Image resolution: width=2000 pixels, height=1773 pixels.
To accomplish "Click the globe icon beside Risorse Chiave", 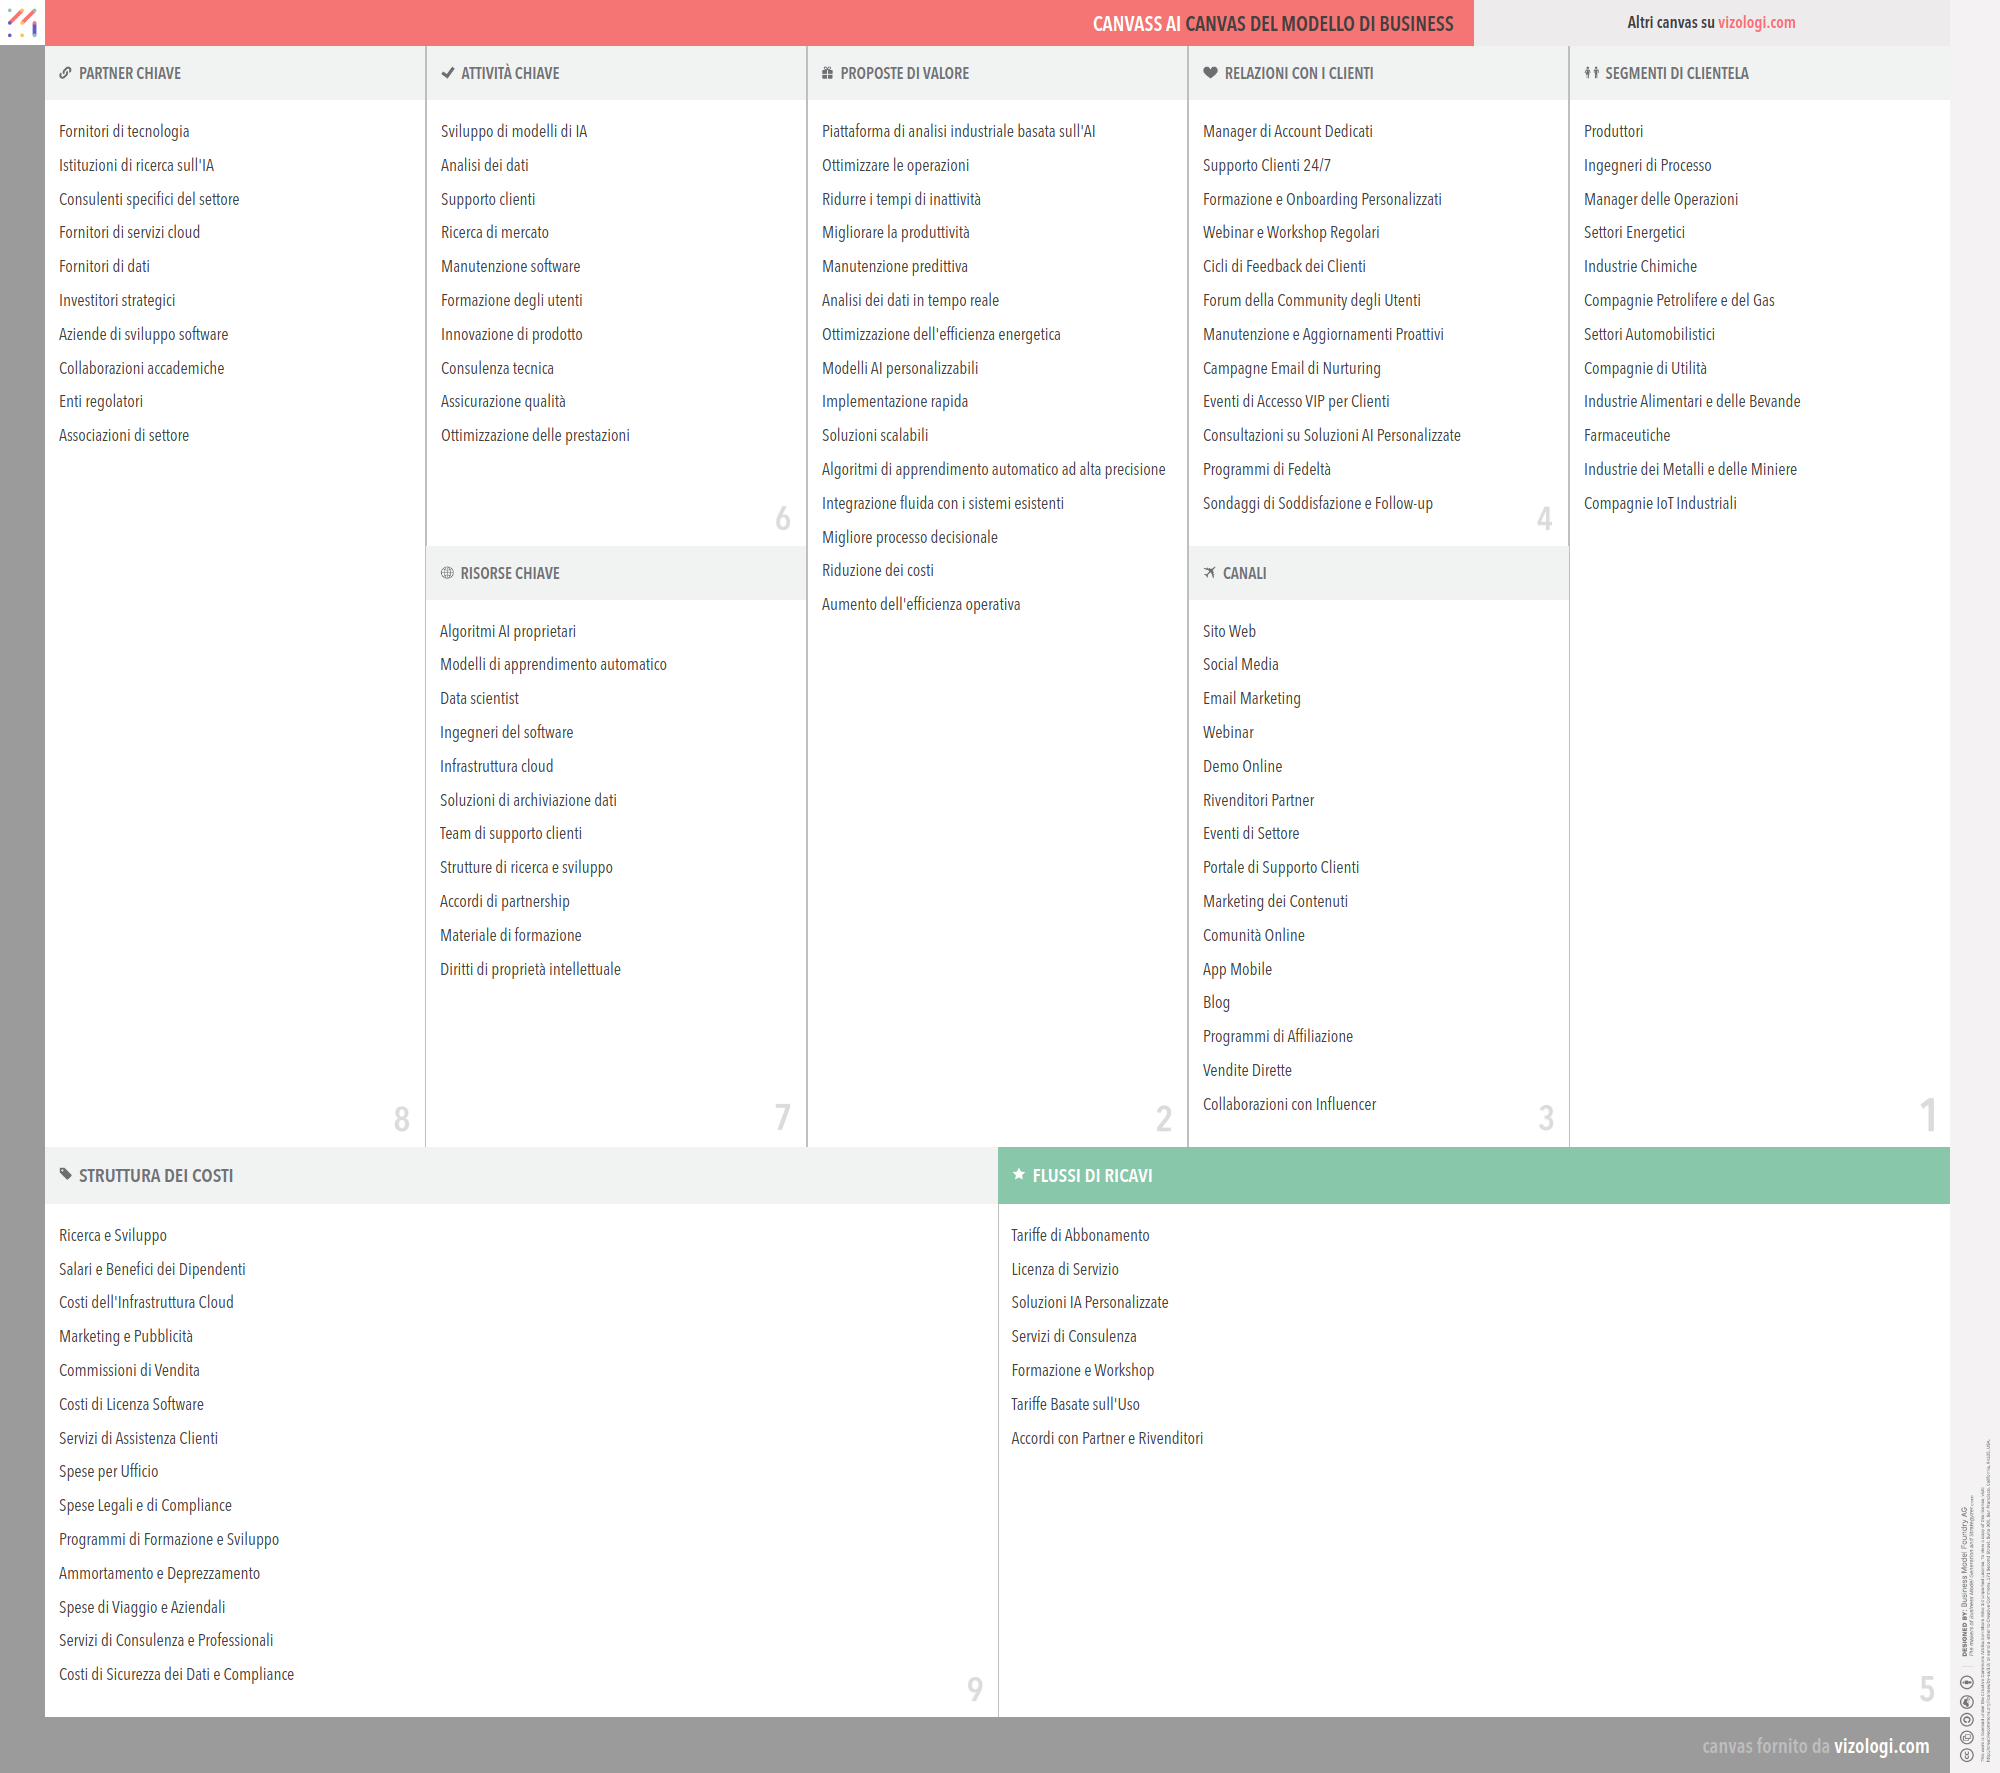I will pos(447,573).
